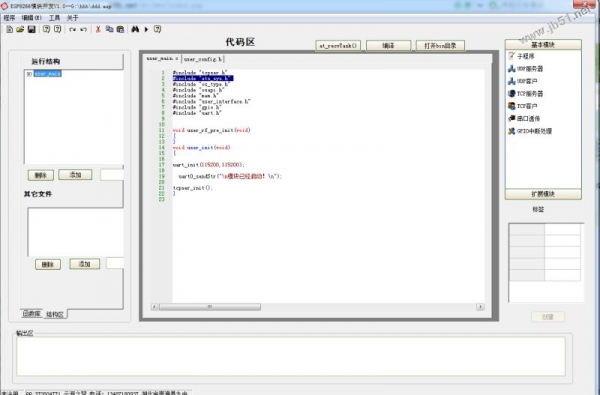Click the #include "user_interface.h" line

pos(211,101)
